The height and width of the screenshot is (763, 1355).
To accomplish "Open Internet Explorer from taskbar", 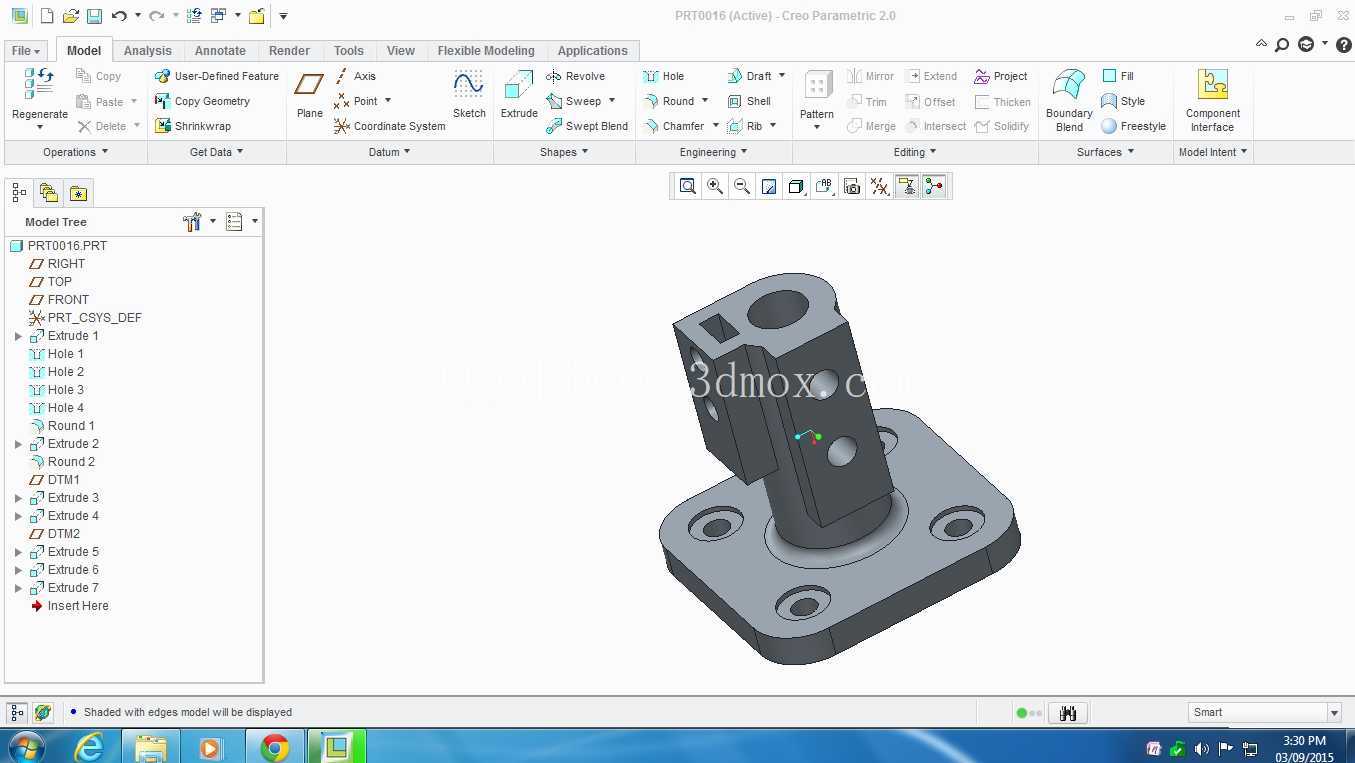I will pyautogui.click(x=90, y=747).
